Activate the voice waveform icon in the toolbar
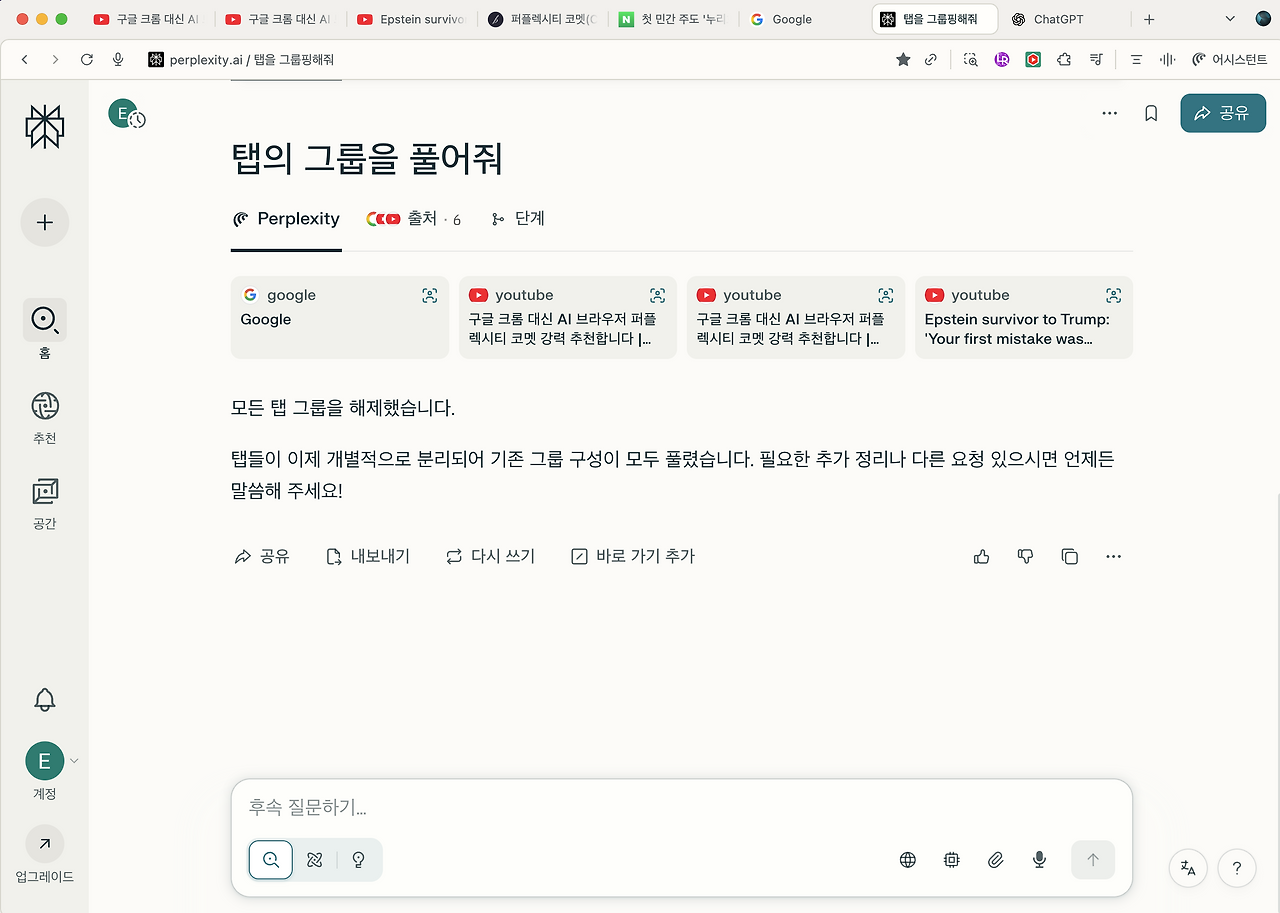The image size is (1280, 913). pos(1167,60)
